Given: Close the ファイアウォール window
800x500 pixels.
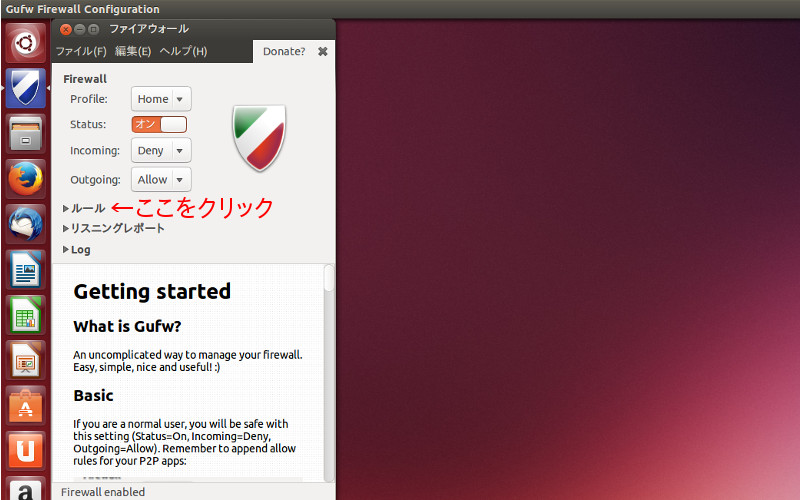Looking at the screenshot, I should tap(66, 30).
